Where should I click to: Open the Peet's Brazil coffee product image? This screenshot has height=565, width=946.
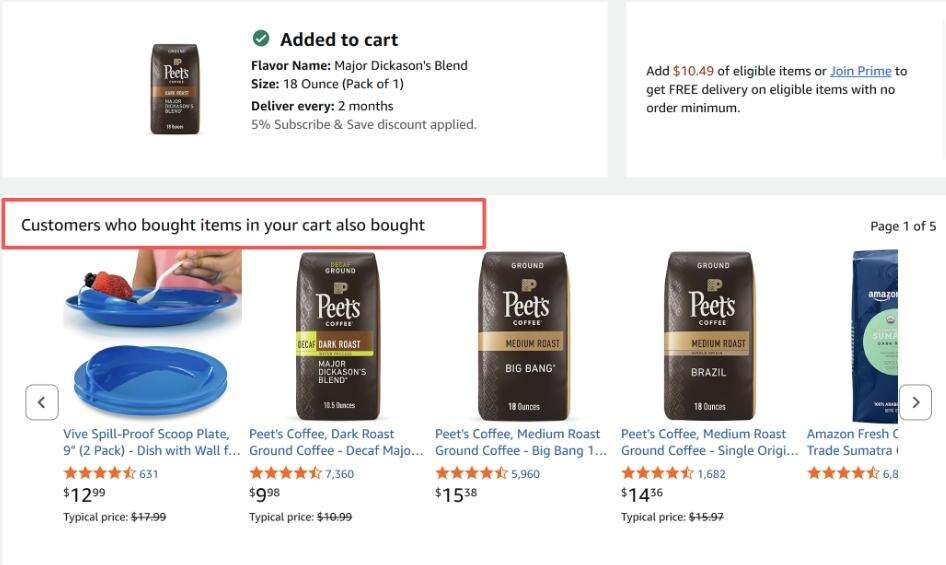pos(710,336)
